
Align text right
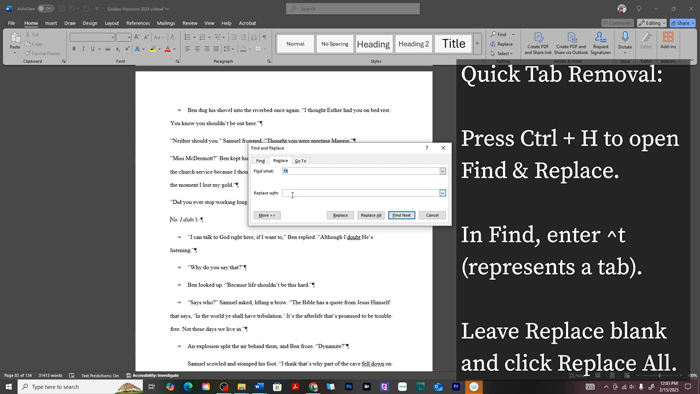206,49
